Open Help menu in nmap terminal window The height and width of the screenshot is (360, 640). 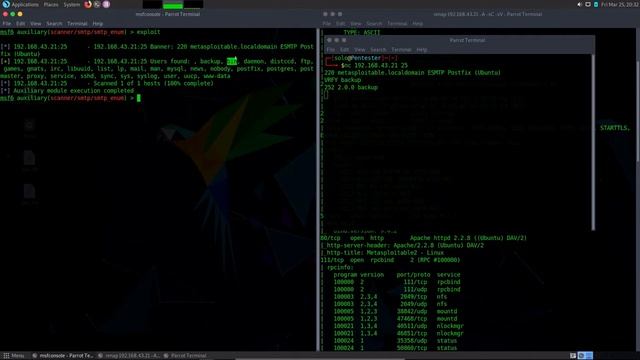coord(418,24)
